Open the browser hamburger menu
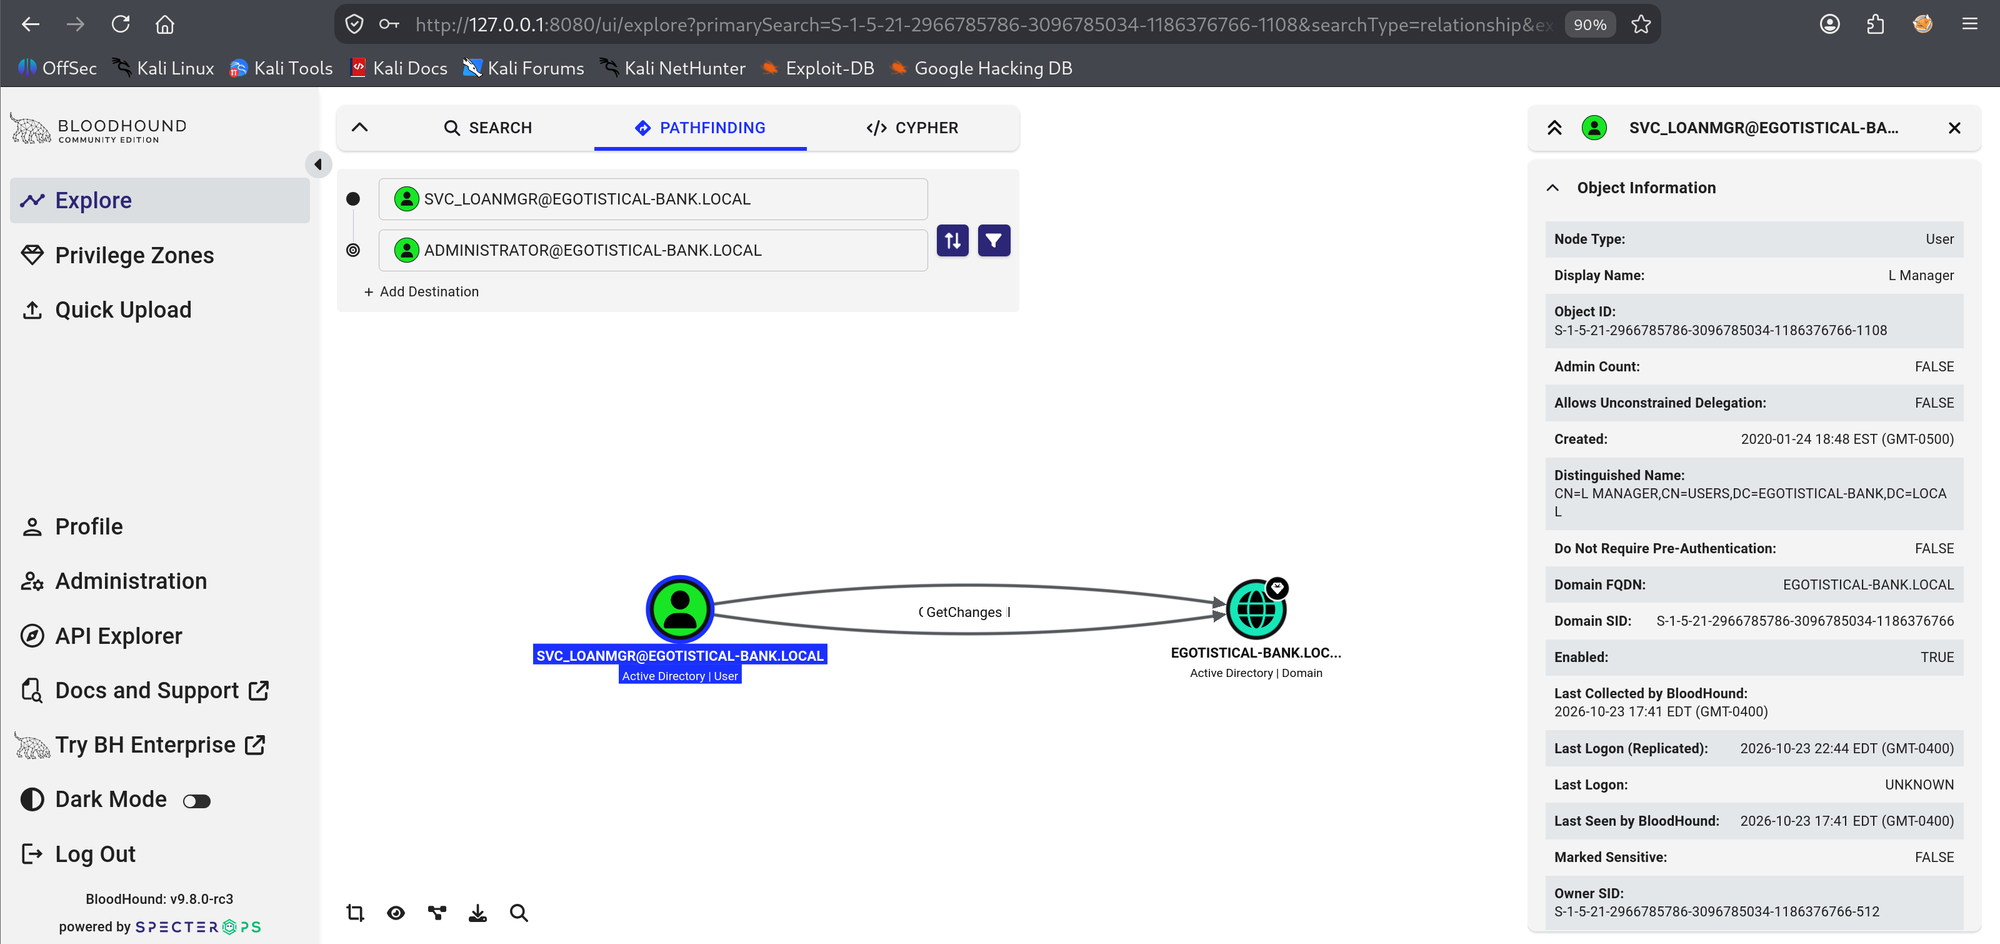The width and height of the screenshot is (2000, 944). click(1970, 24)
